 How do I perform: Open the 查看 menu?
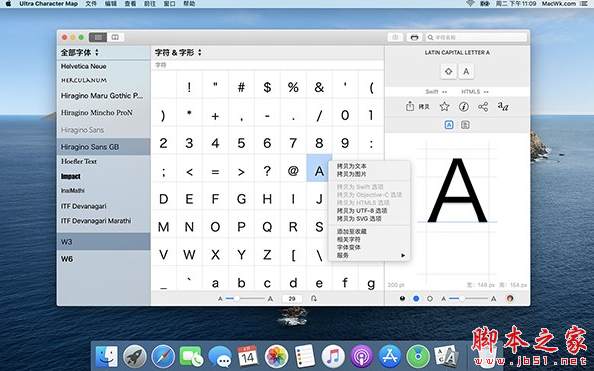[130, 4]
